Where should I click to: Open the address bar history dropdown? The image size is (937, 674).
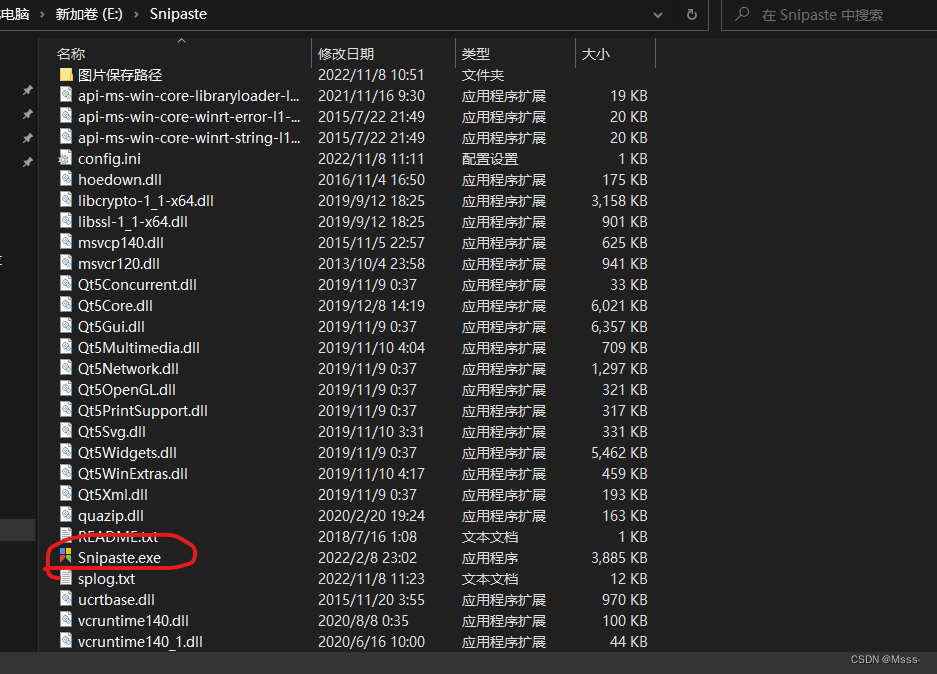(x=658, y=15)
